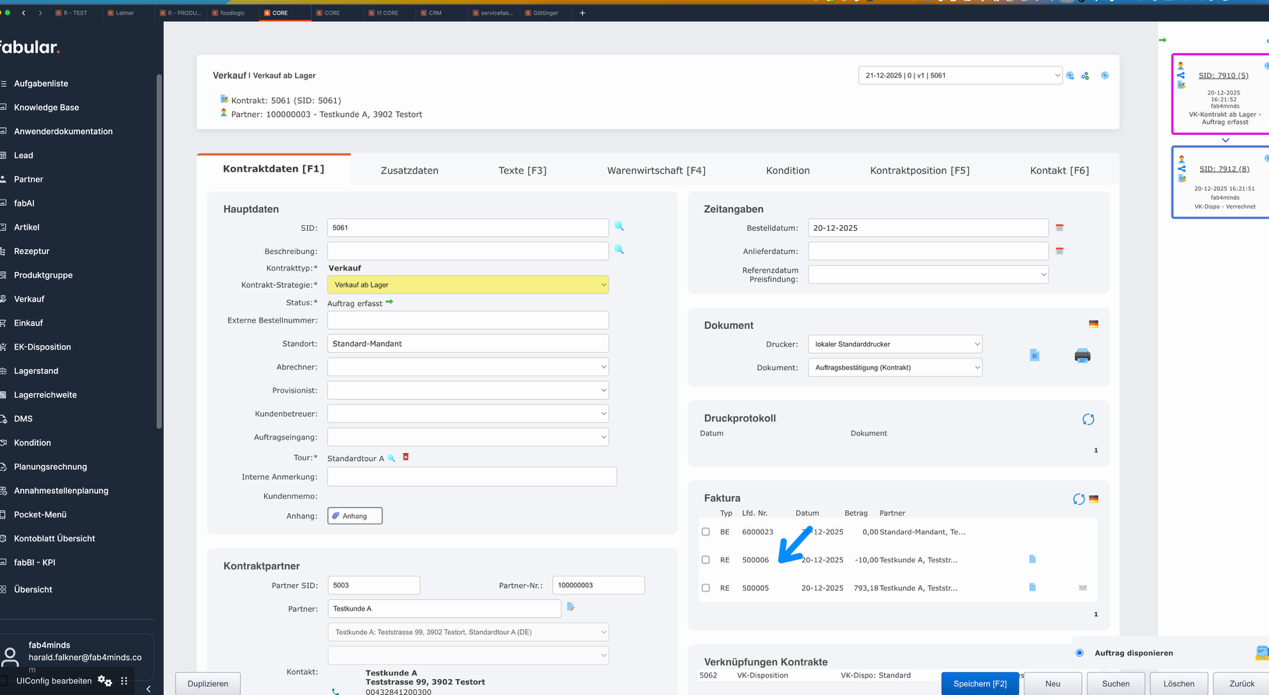The height and width of the screenshot is (695, 1269).
Task: Refresh the Druckprotokoll list
Action: [1088, 419]
